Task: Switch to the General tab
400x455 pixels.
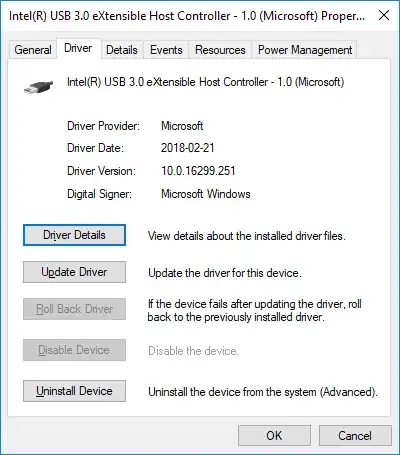Action: [x=33, y=50]
